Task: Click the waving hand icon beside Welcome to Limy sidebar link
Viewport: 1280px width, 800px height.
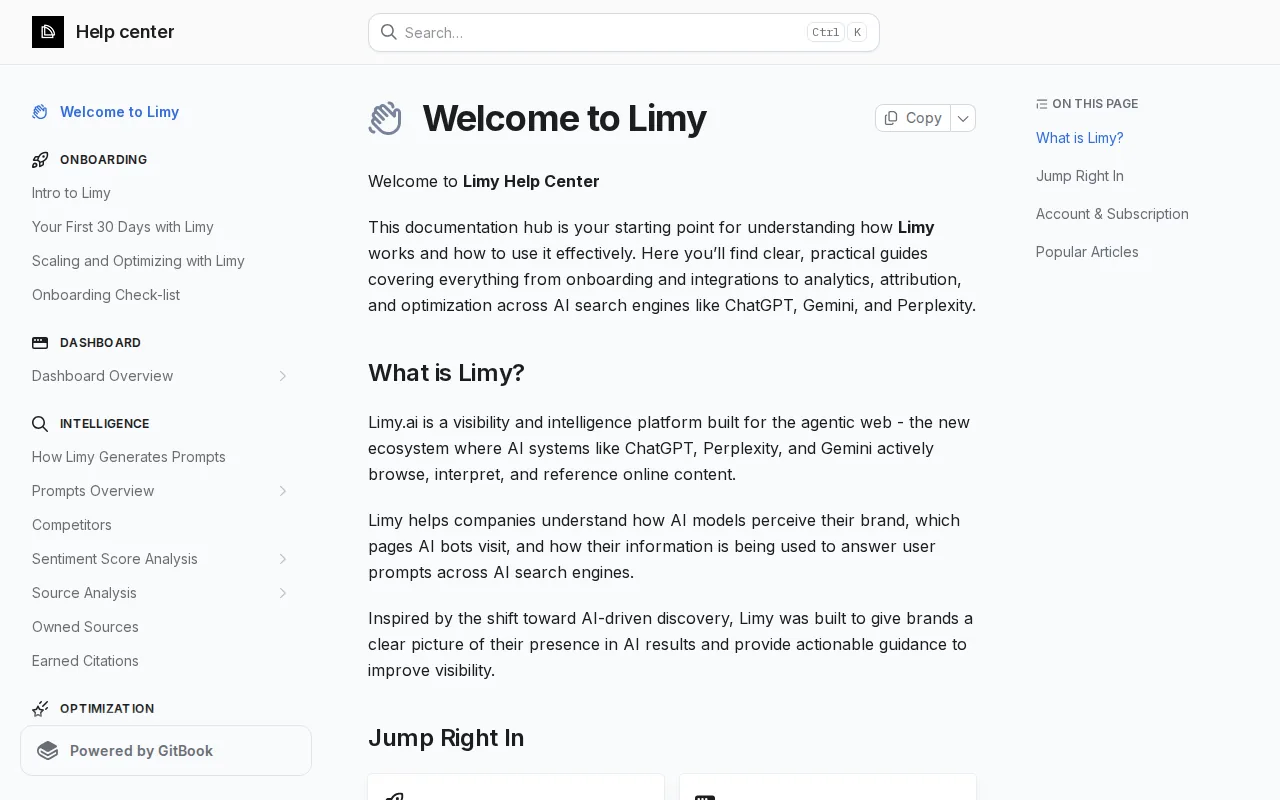Action: tap(40, 112)
